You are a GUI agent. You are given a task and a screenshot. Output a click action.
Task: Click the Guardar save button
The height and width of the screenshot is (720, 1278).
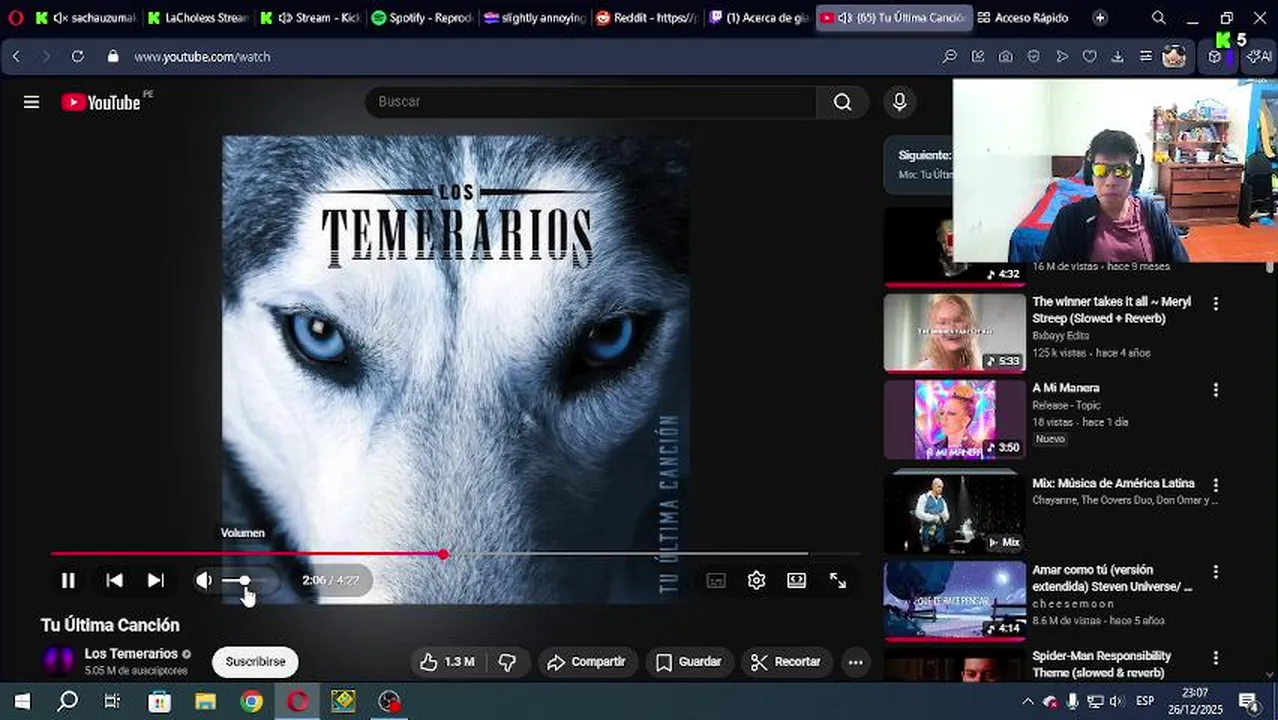point(689,662)
